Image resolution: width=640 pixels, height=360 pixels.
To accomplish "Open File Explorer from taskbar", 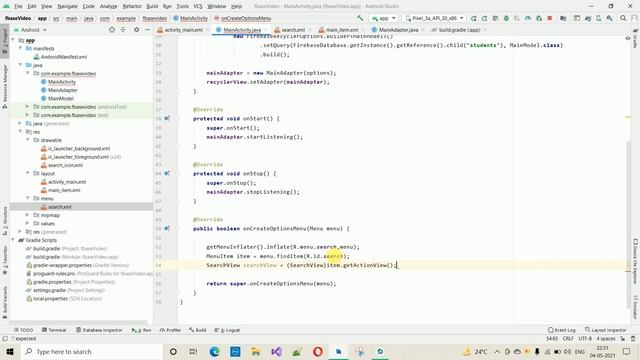I will coord(256,351).
